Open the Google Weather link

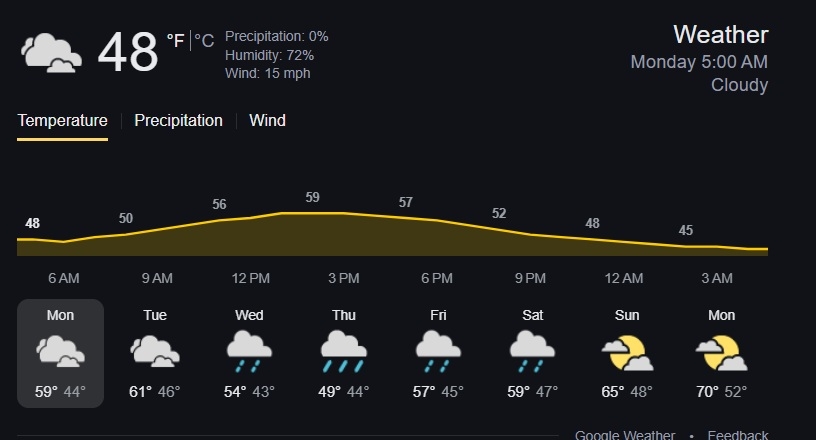[624, 435]
